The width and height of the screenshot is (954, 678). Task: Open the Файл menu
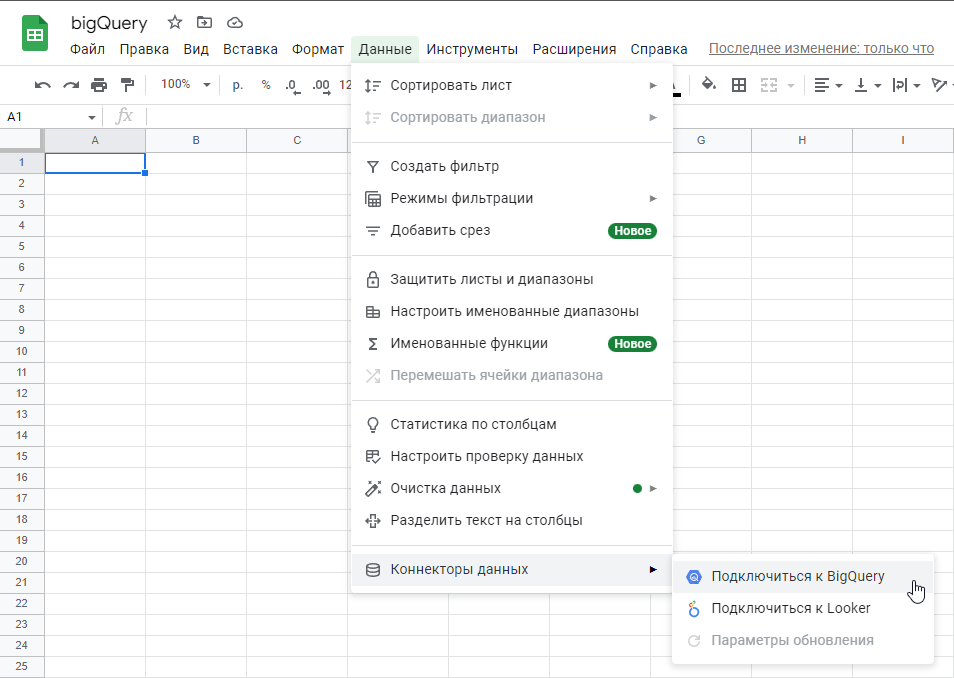pos(87,49)
